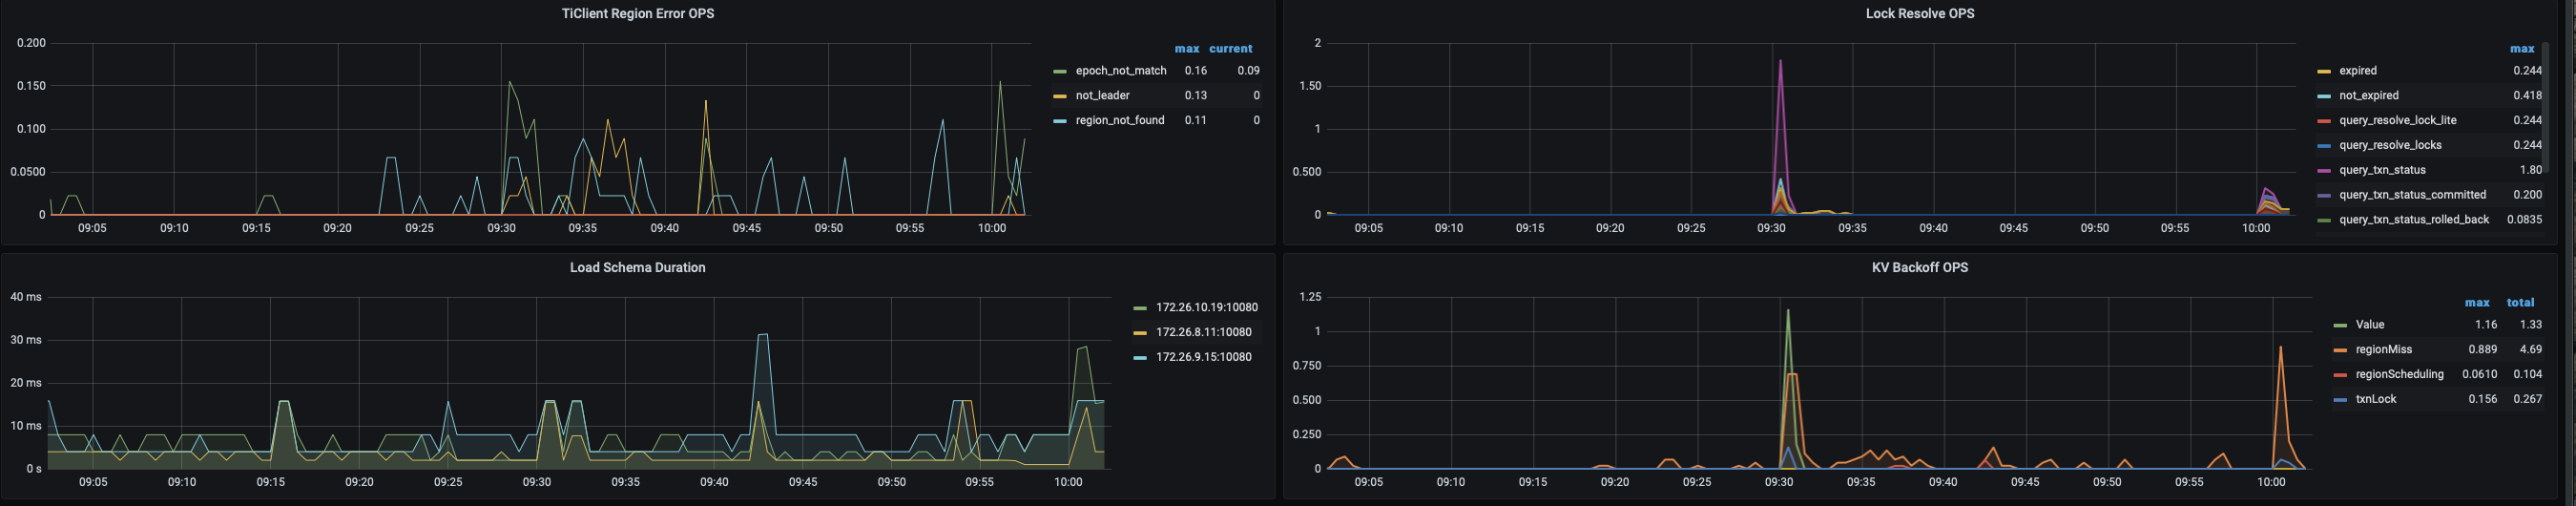Toggle the txnLock series label

[2376, 399]
